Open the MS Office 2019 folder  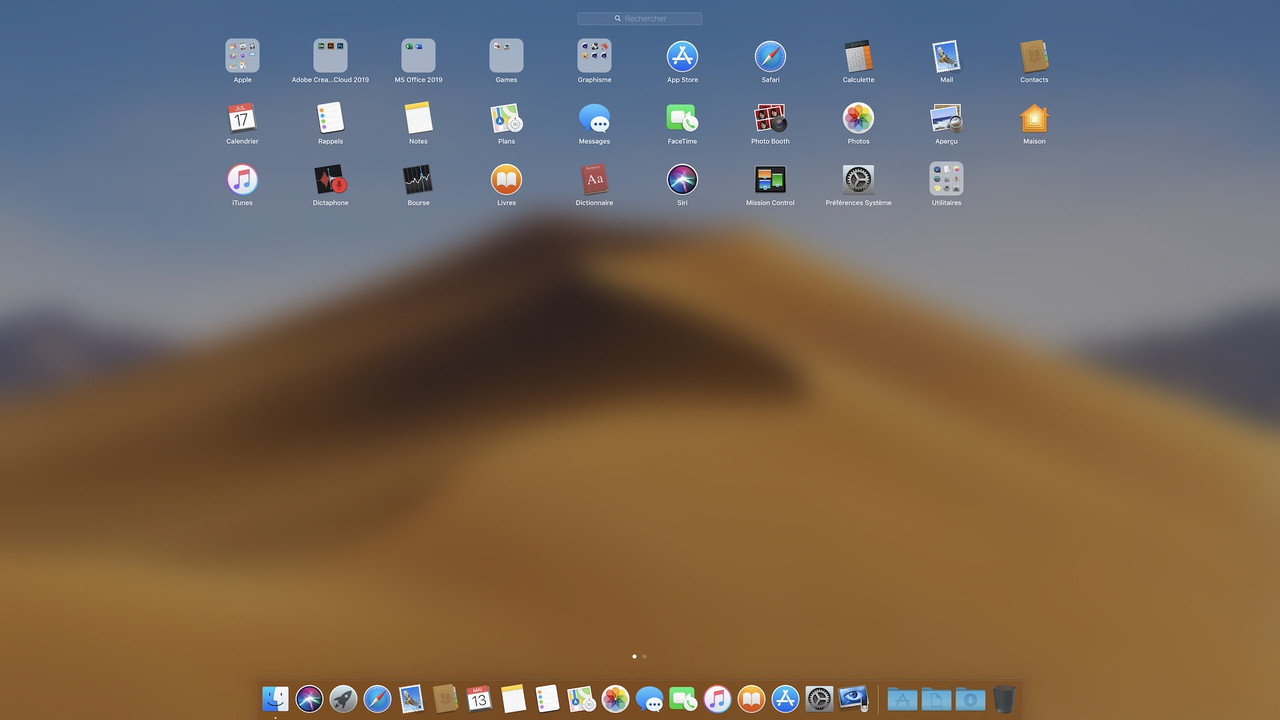click(x=418, y=56)
